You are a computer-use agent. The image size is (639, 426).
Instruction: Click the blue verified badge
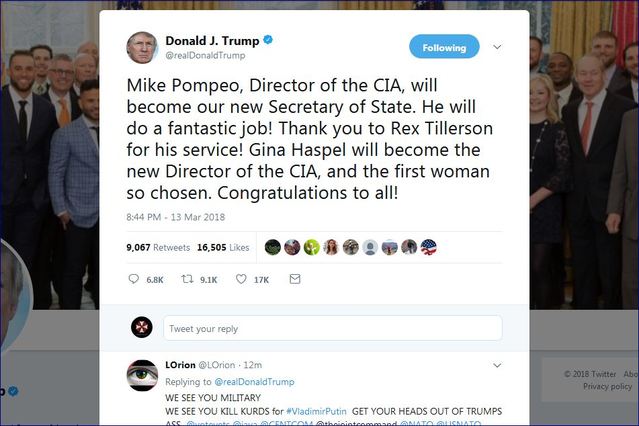click(269, 40)
